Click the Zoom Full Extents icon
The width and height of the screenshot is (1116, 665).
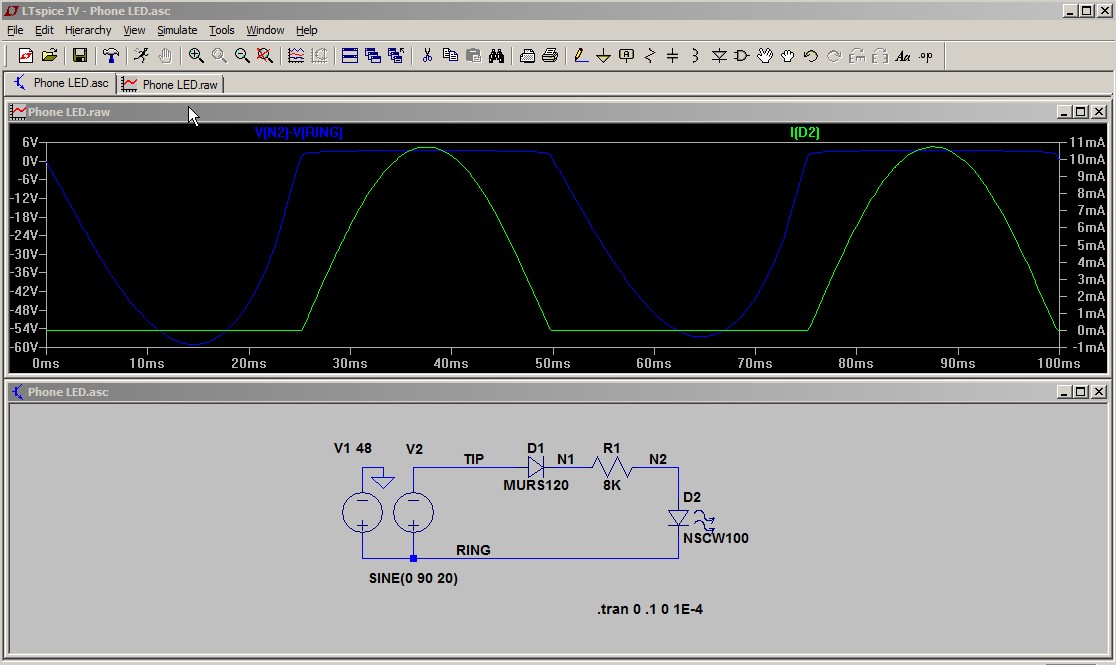pos(265,56)
